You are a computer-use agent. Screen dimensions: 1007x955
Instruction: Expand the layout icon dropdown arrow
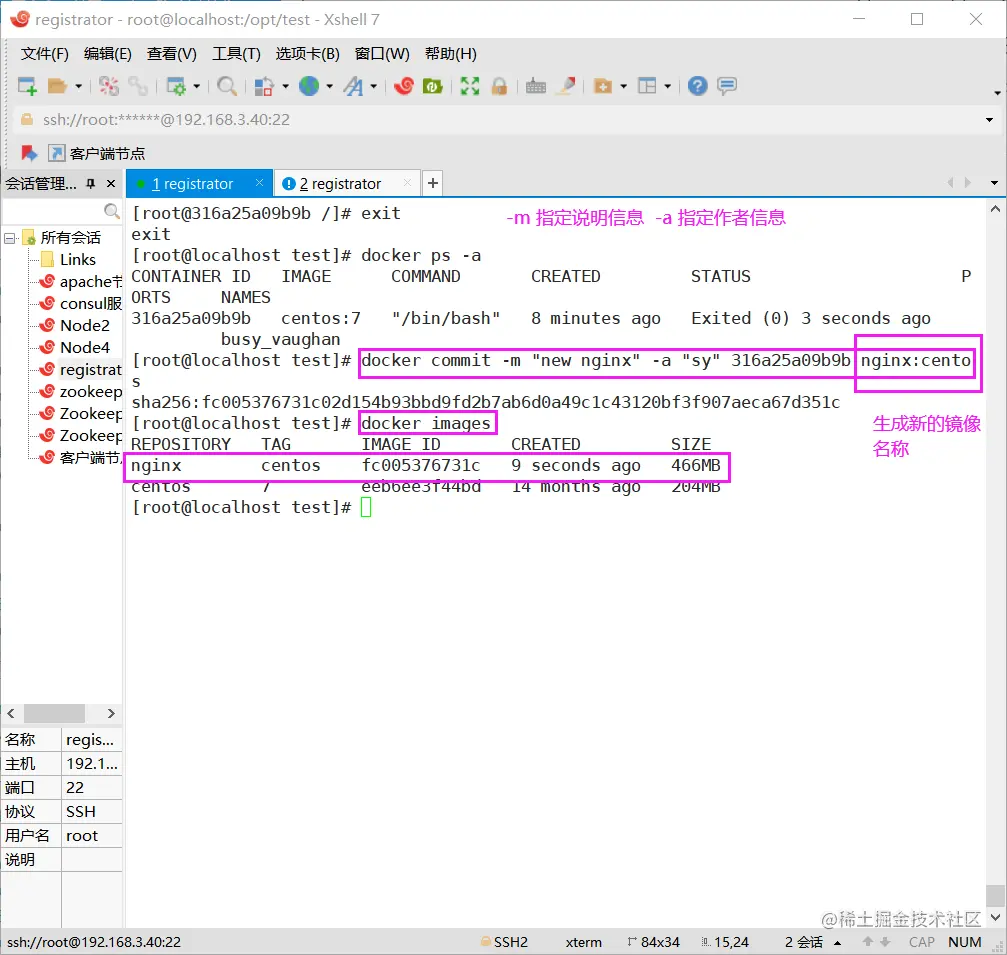(667, 85)
